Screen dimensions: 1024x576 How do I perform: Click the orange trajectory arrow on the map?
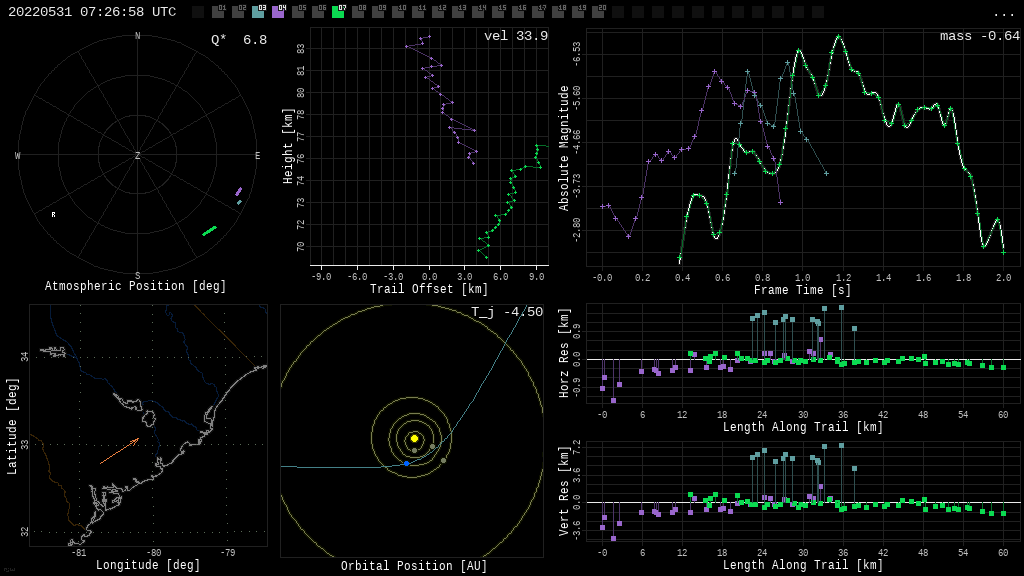pyautogui.click(x=119, y=451)
